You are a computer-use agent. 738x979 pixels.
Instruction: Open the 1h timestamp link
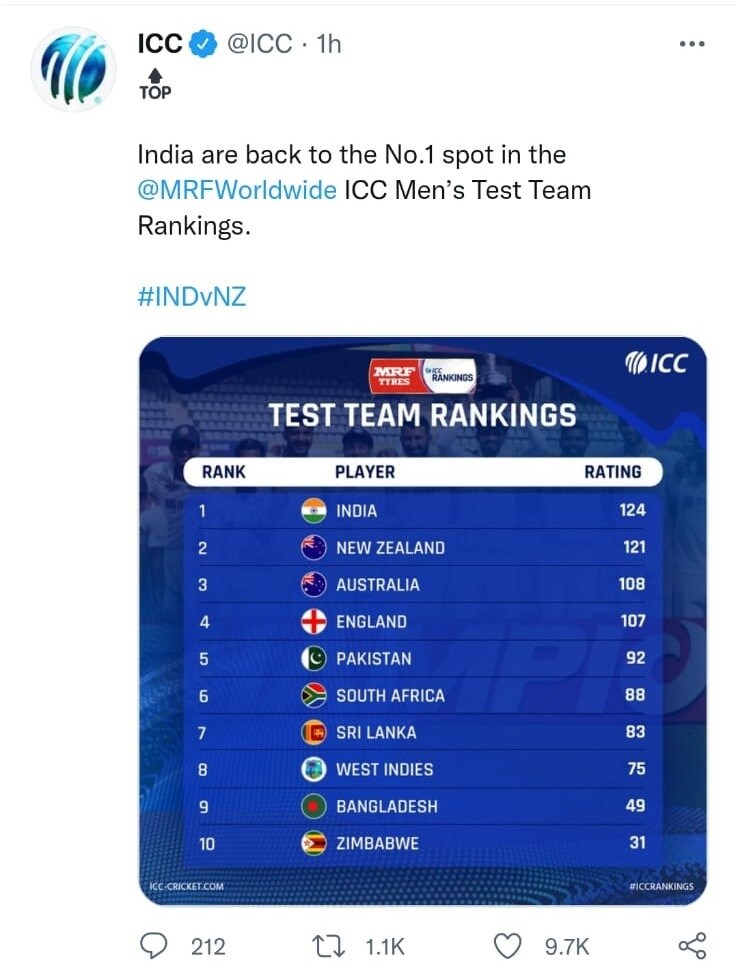[329, 44]
